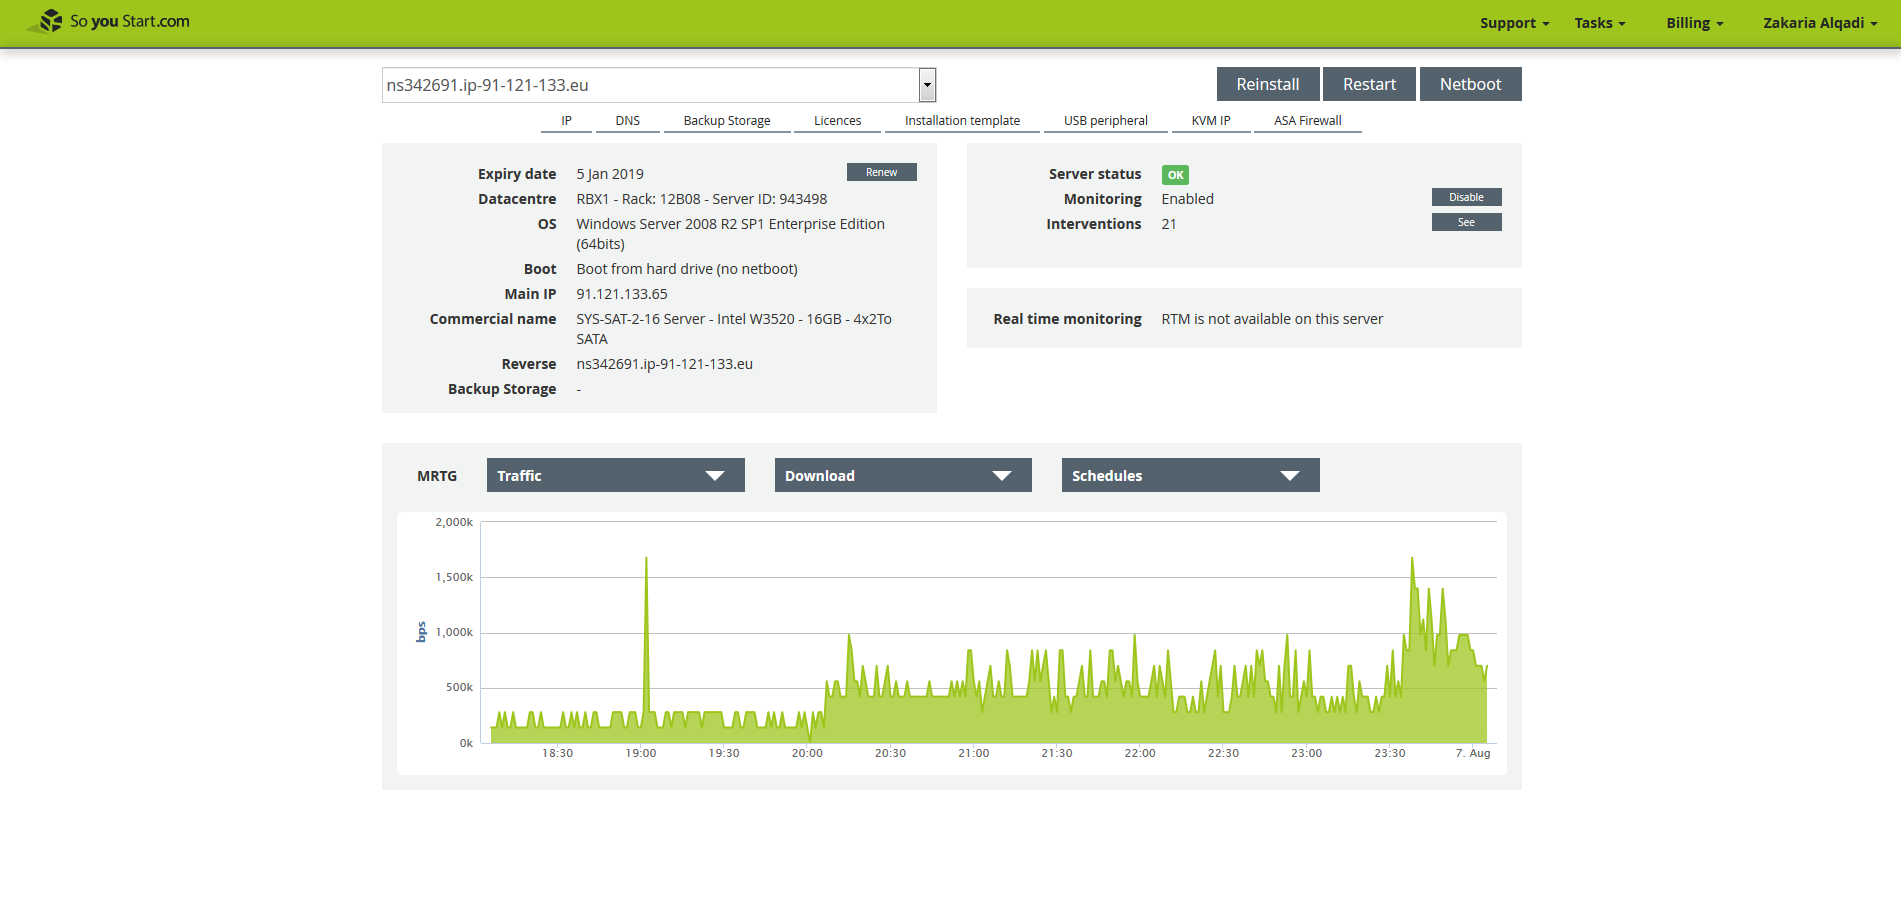Expand the MRTG Traffic dropdown
The height and width of the screenshot is (917, 1901).
click(x=615, y=475)
